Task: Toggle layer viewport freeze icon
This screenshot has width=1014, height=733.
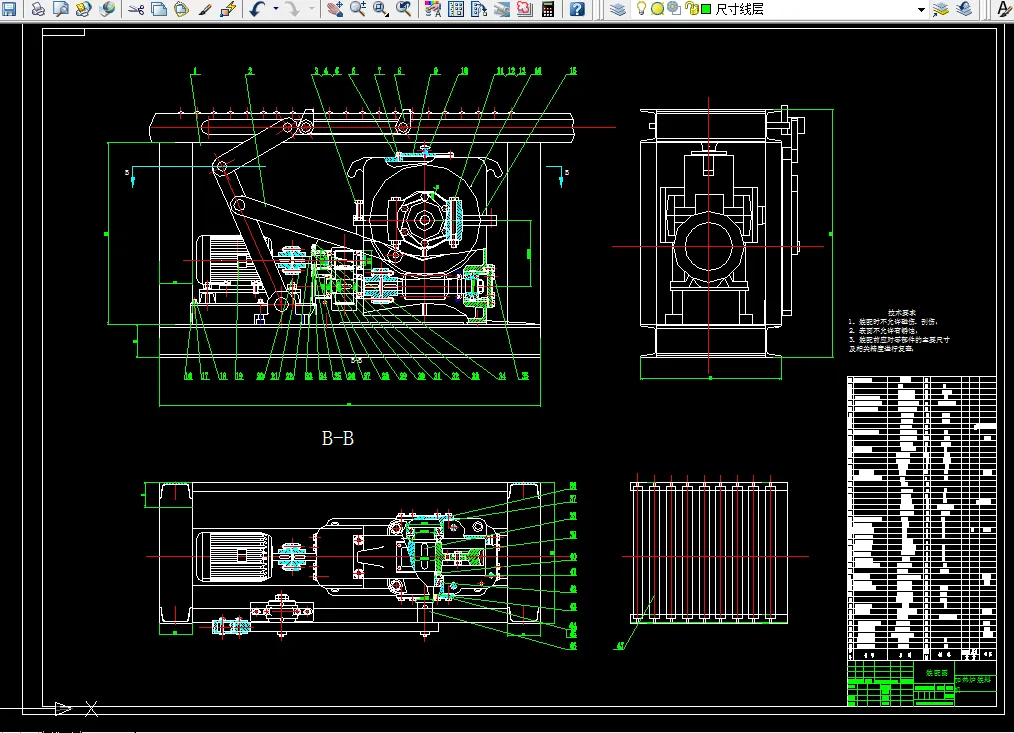Action: (x=674, y=8)
